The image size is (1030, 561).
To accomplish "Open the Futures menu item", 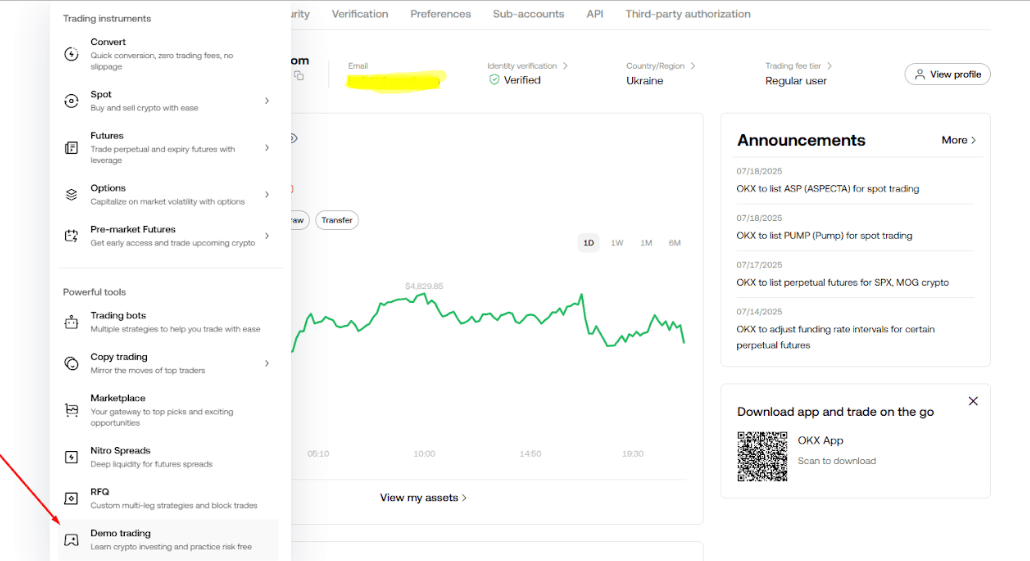I will [168, 148].
